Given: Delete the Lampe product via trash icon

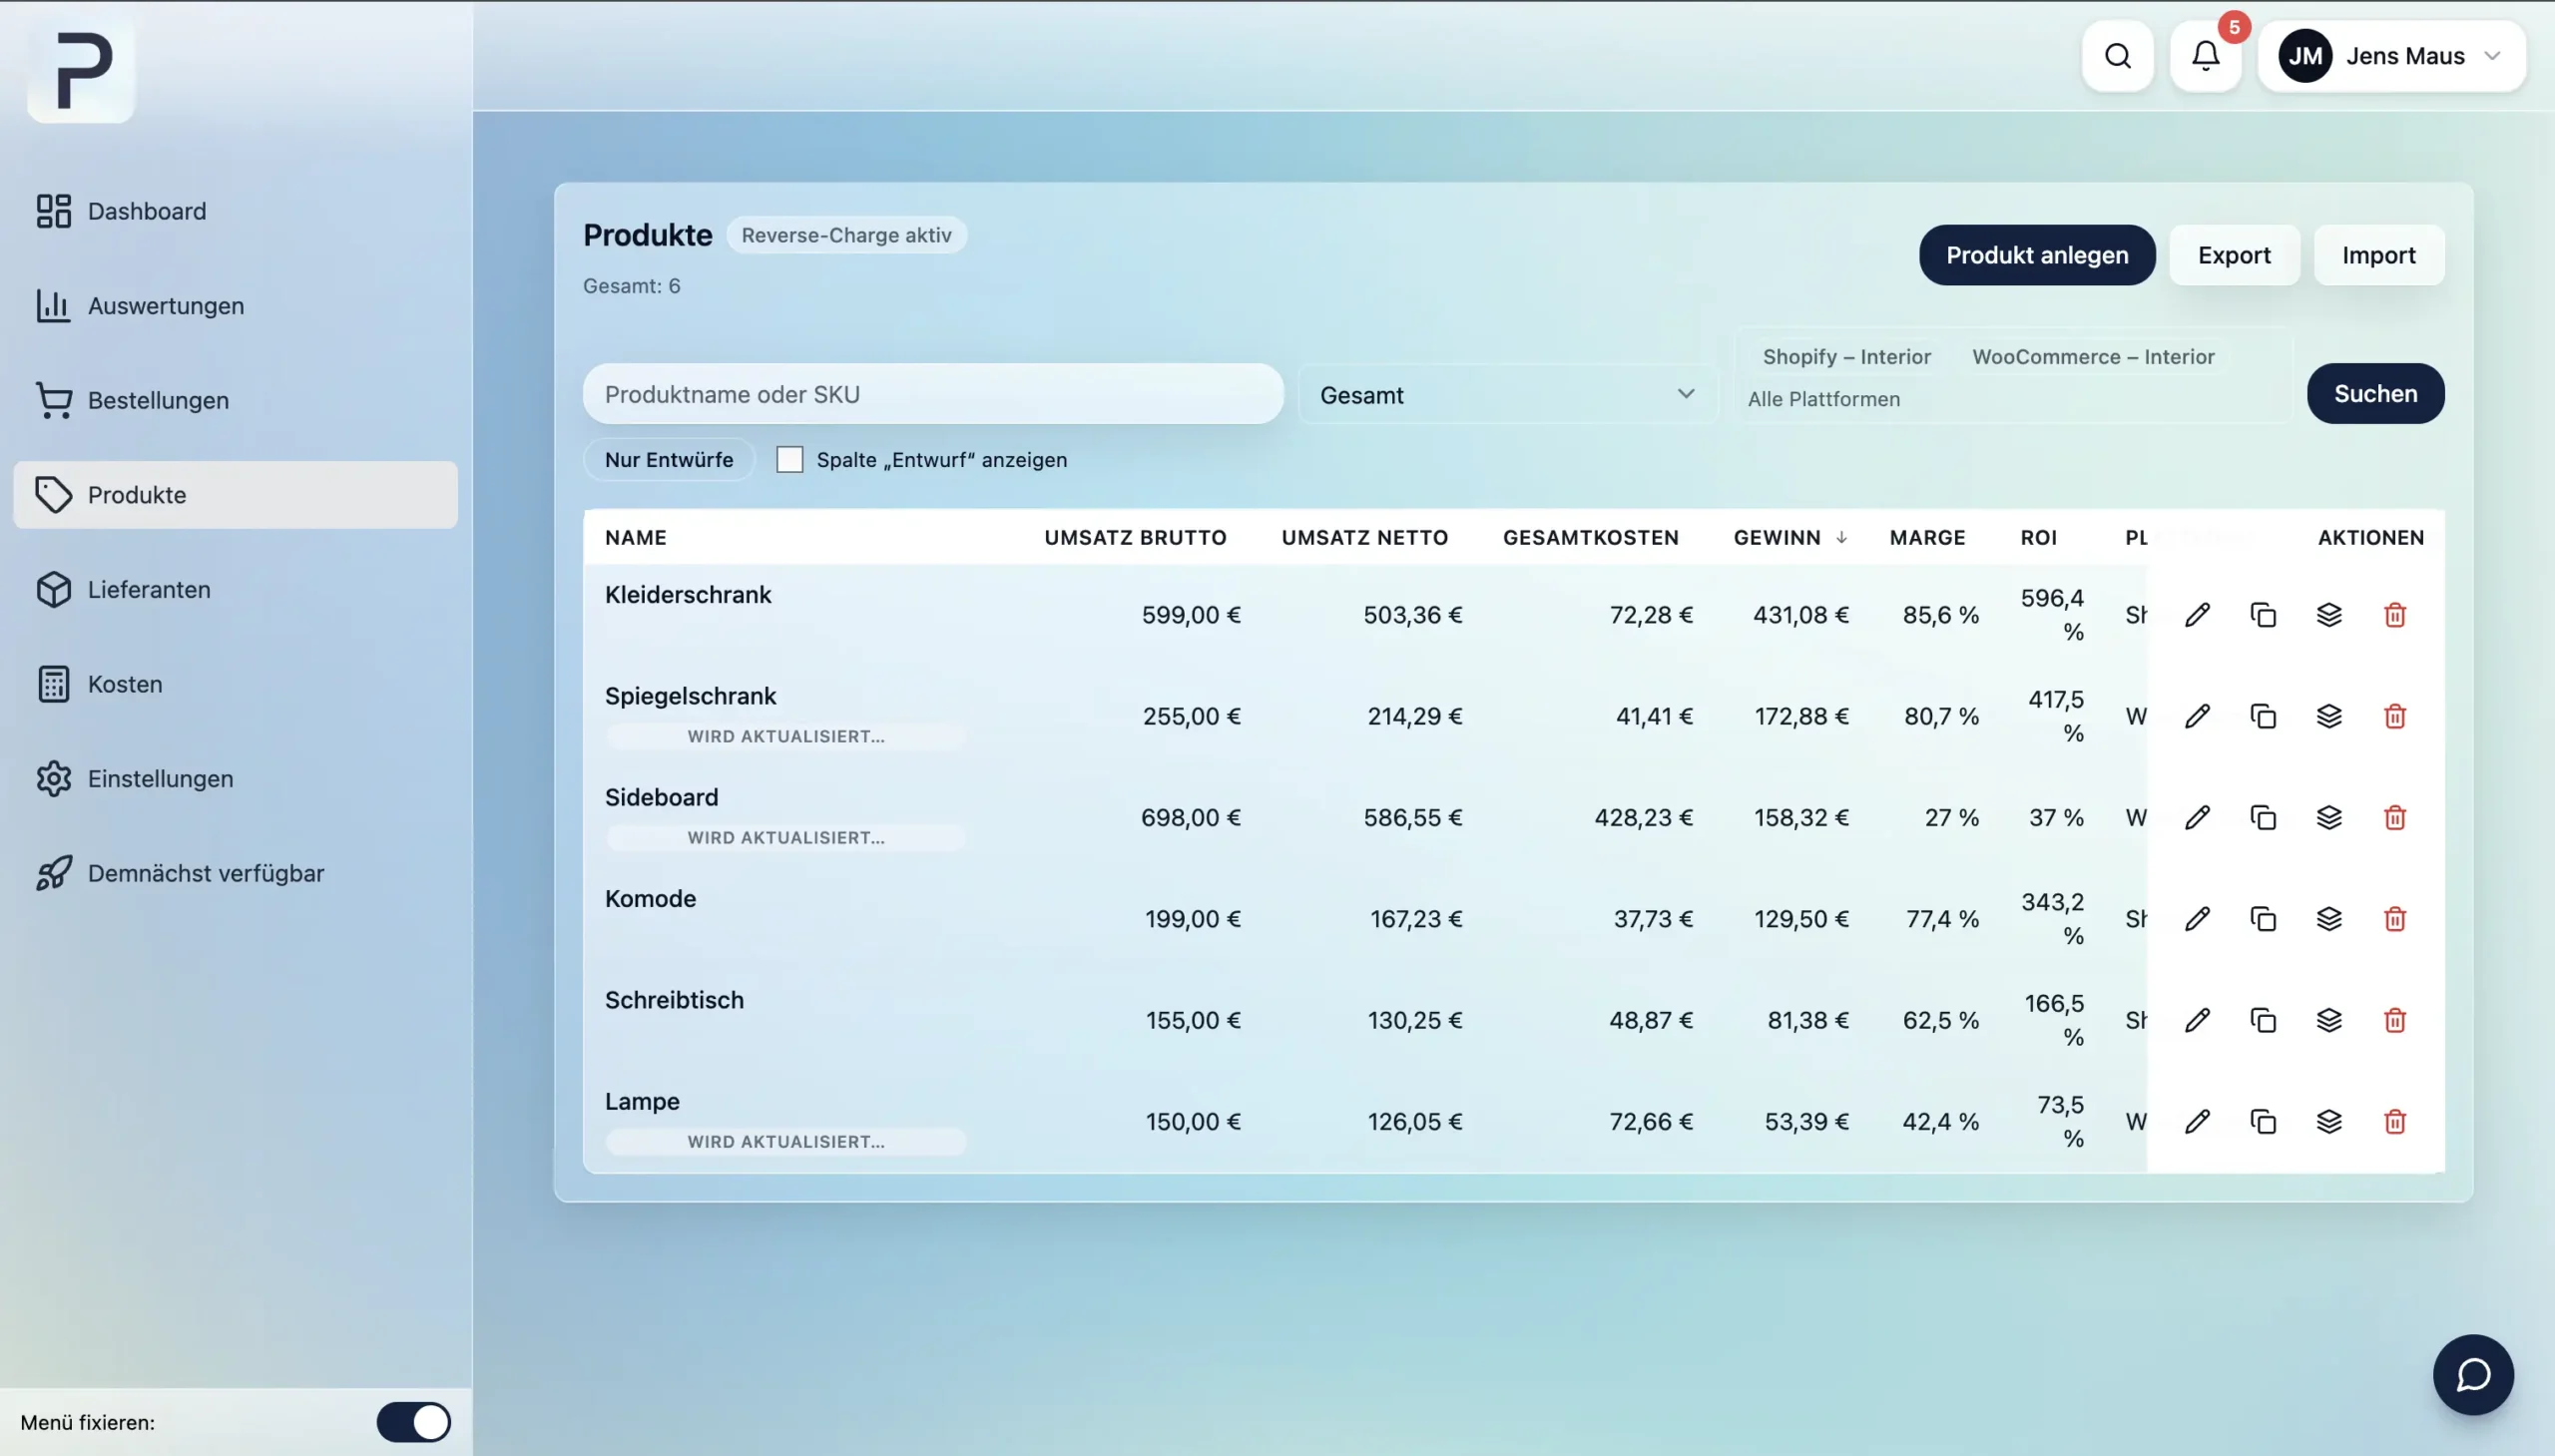Looking at the screenshot, I should 2395,1122.
